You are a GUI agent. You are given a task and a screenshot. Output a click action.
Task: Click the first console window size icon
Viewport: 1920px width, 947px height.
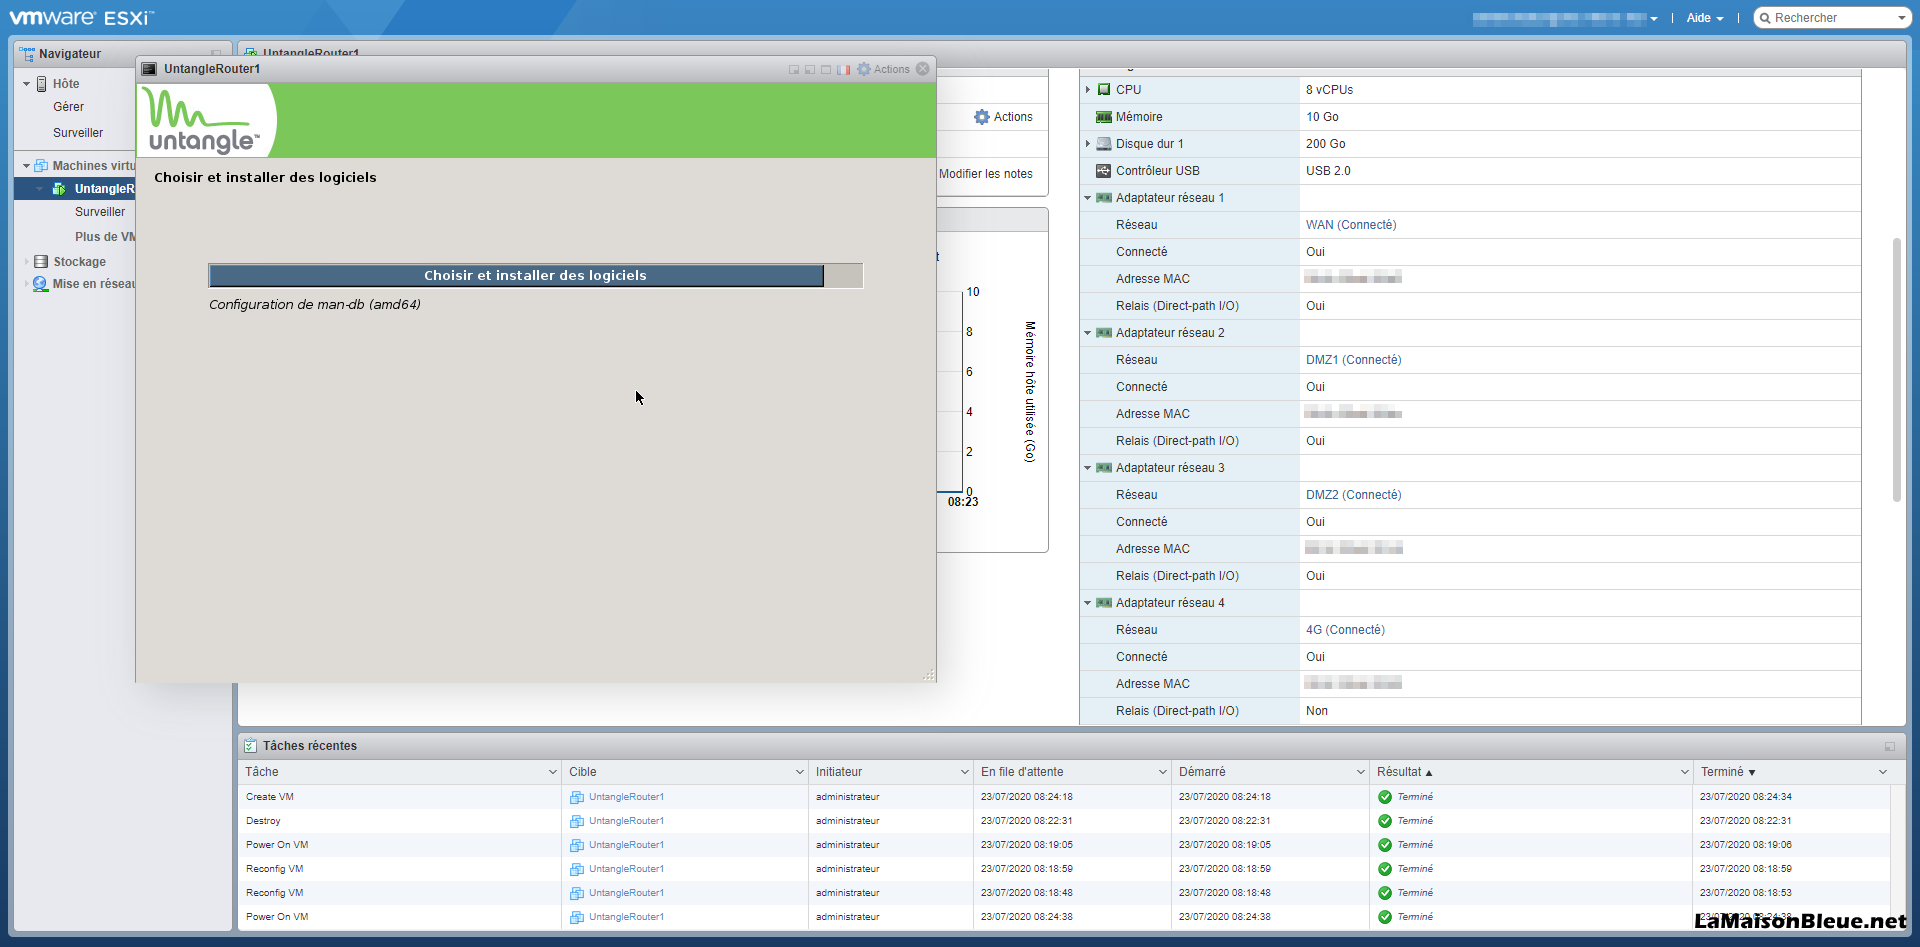794,70
